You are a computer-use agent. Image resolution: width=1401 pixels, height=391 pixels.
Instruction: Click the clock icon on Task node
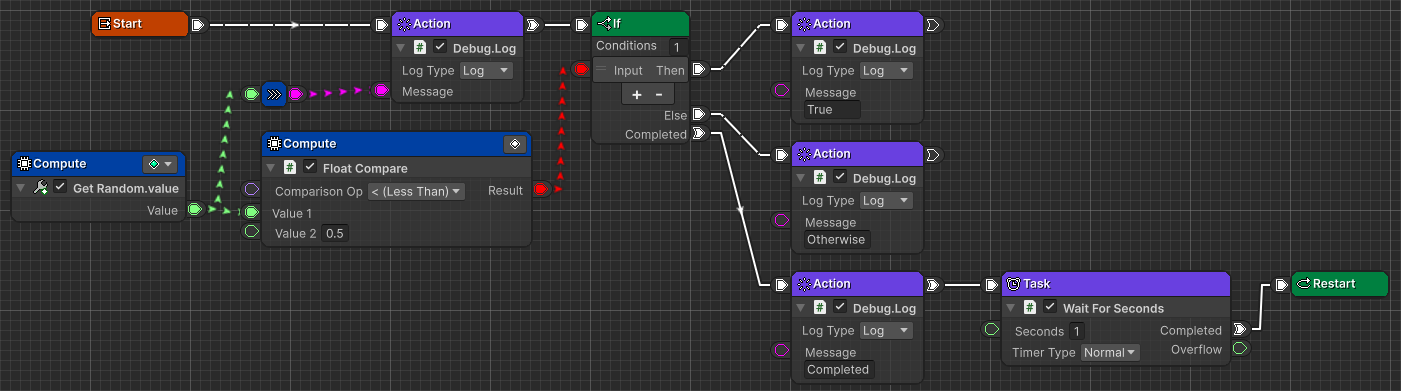tap(1012, 284)
